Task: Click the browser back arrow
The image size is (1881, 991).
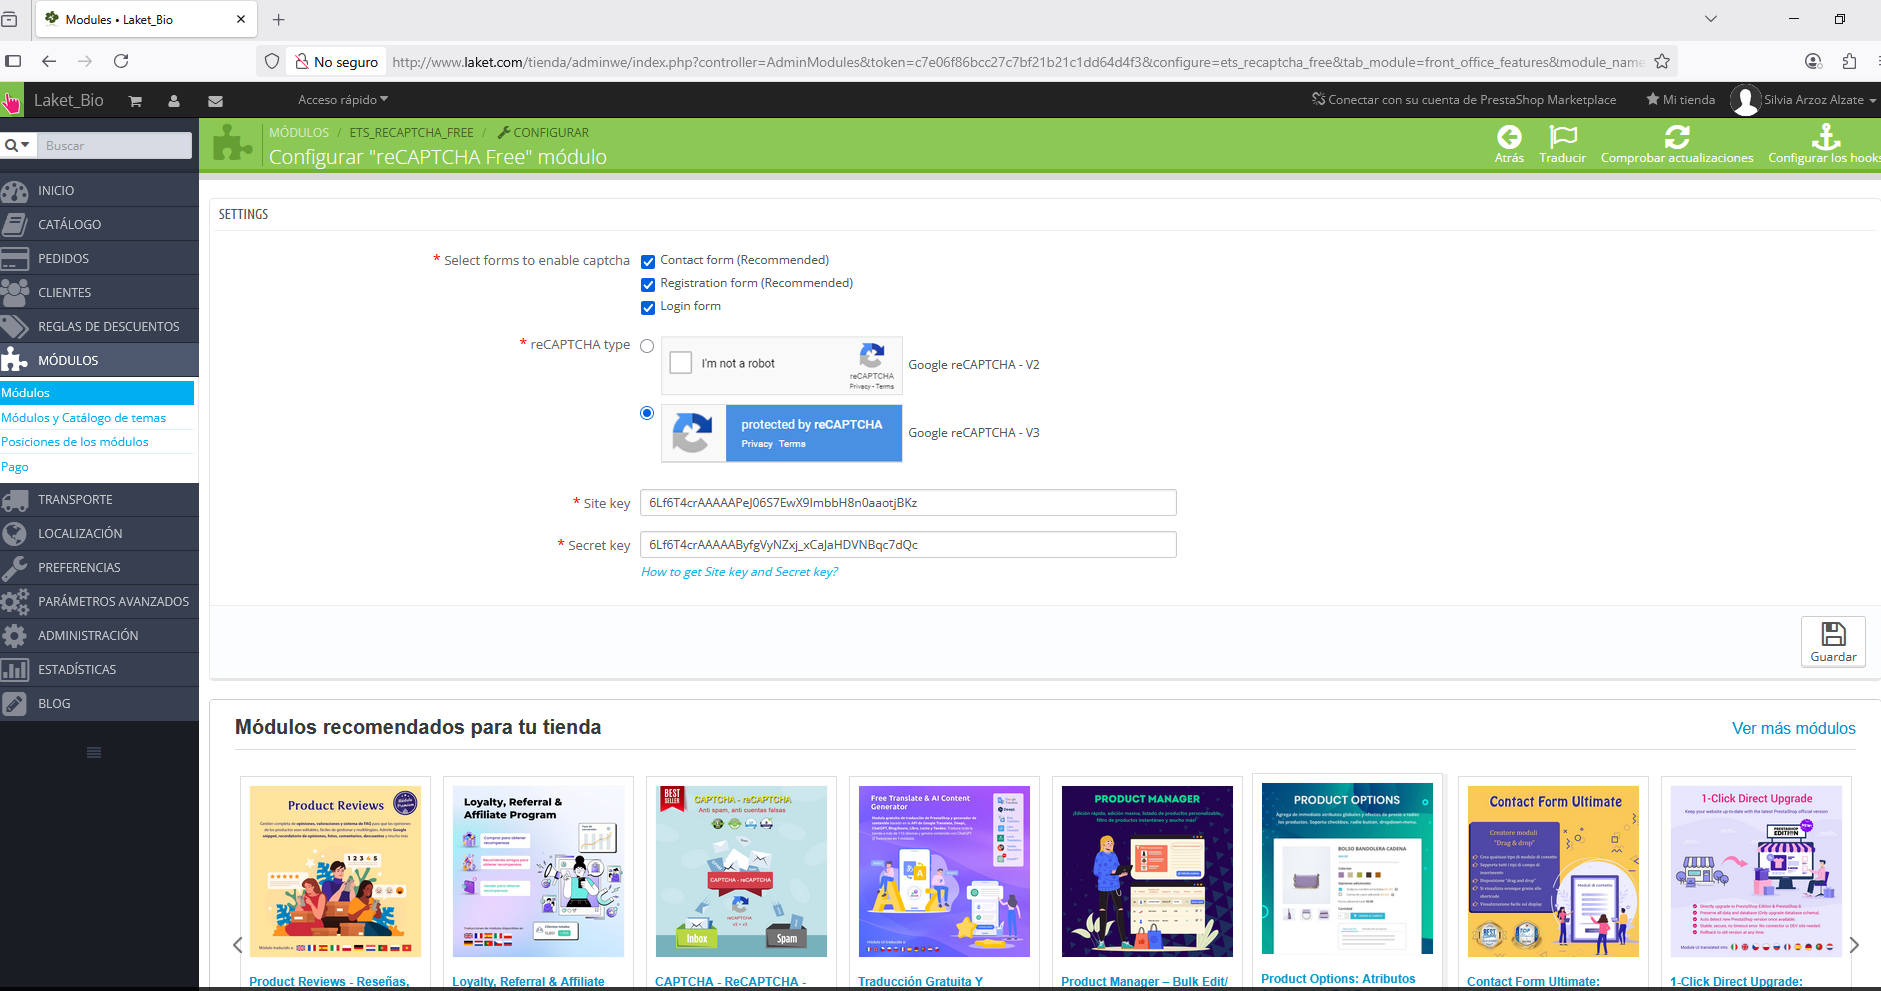Action: 49,61
